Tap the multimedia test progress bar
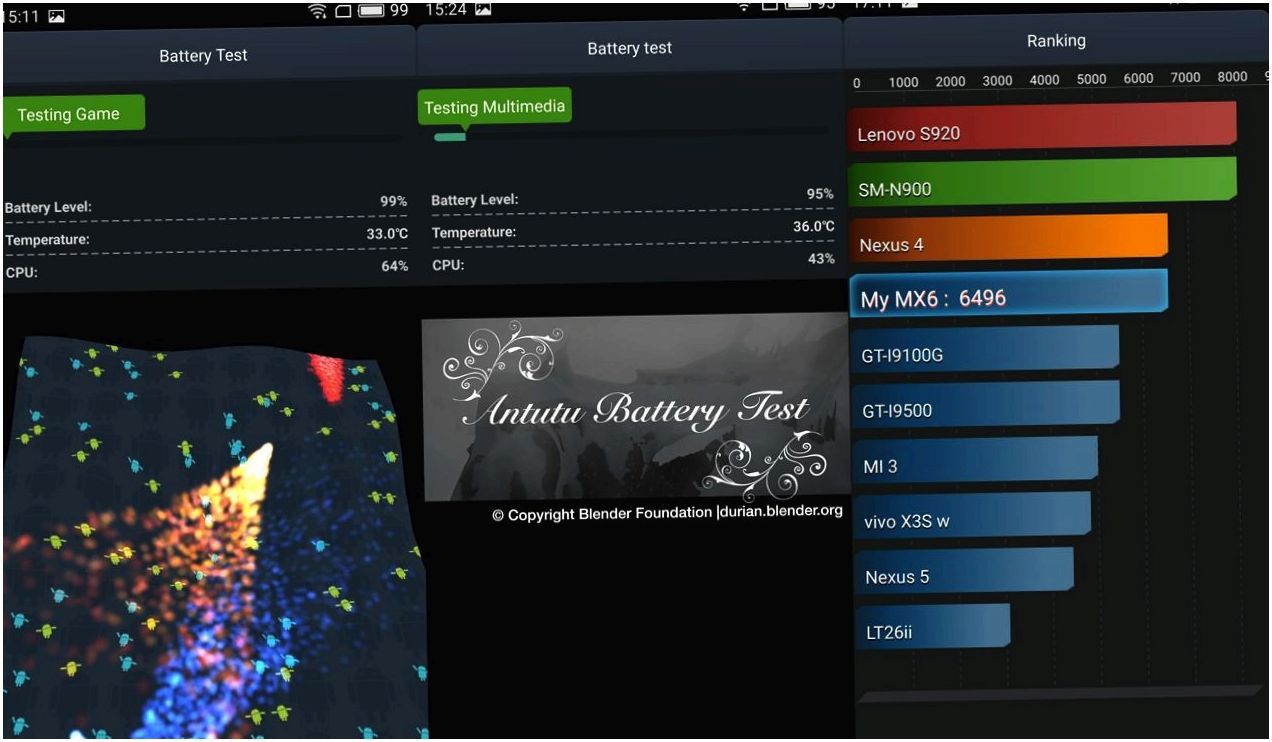 [630, 135]
